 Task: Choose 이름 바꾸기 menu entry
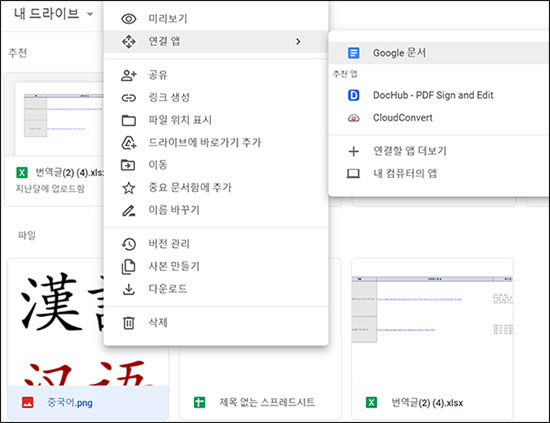216,210
